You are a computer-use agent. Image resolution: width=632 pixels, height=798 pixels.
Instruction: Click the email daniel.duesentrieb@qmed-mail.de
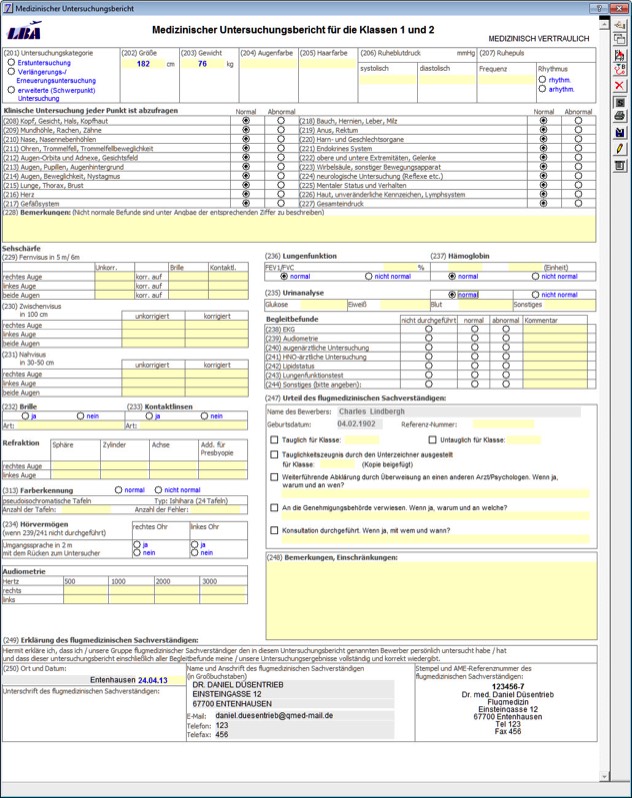click(x=274, y=715)
